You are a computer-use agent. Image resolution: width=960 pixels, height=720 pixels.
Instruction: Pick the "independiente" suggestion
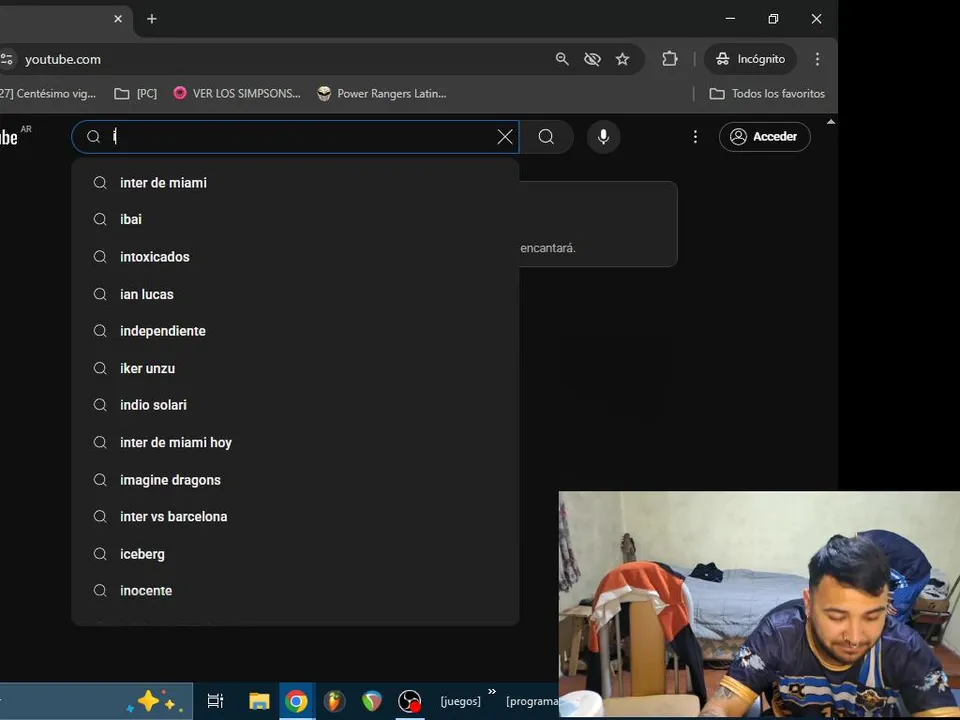coord(295,331)
